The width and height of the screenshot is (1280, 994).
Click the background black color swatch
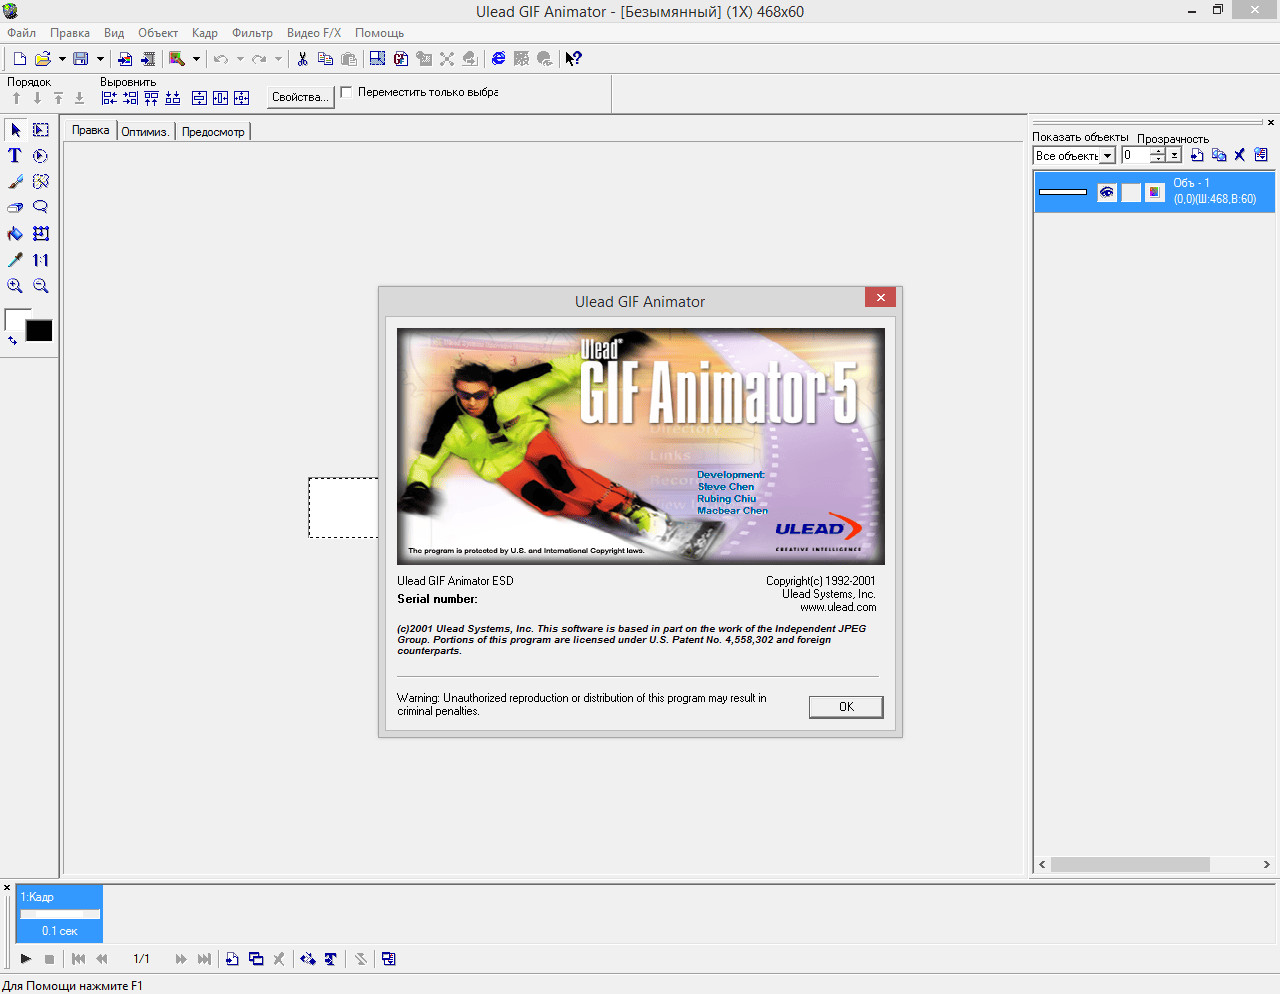(39, 330)
